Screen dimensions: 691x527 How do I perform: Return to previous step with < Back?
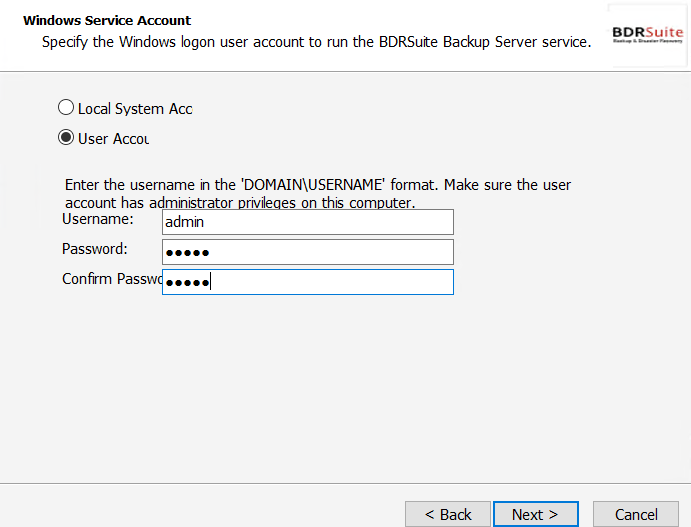448,514
